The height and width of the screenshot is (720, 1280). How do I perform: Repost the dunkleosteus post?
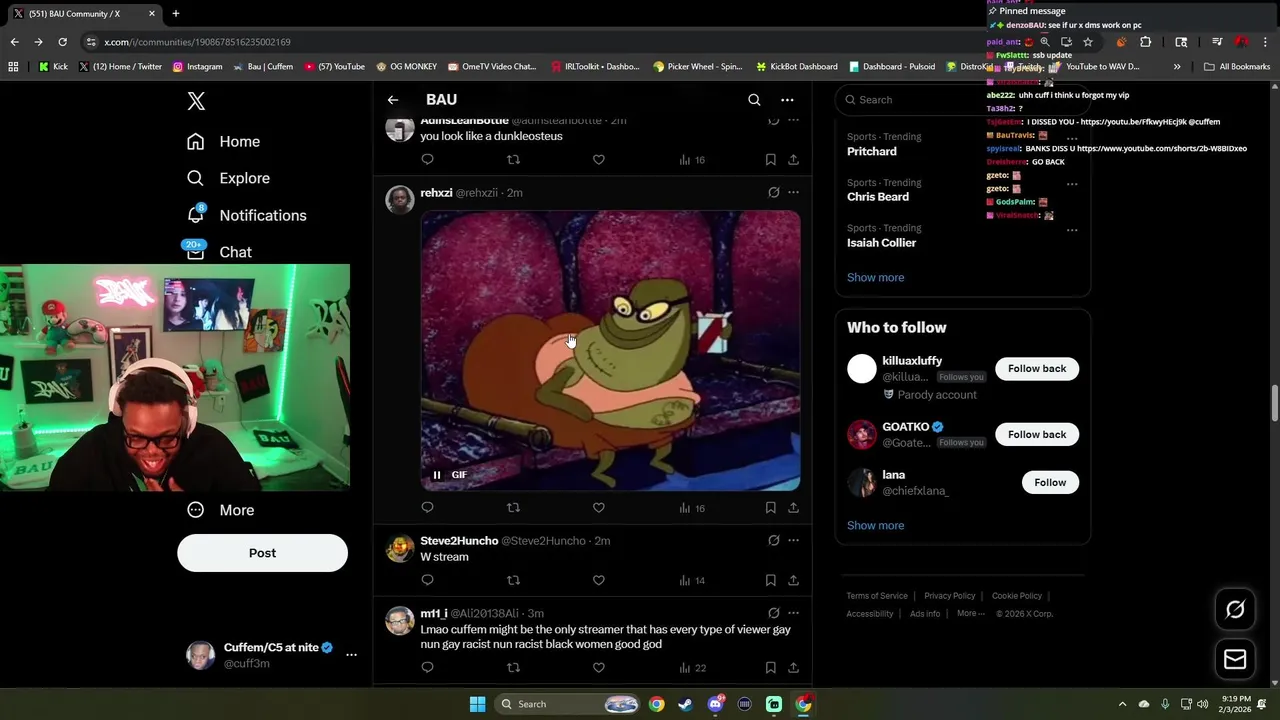pyautogui.click(x=513, y=159)
